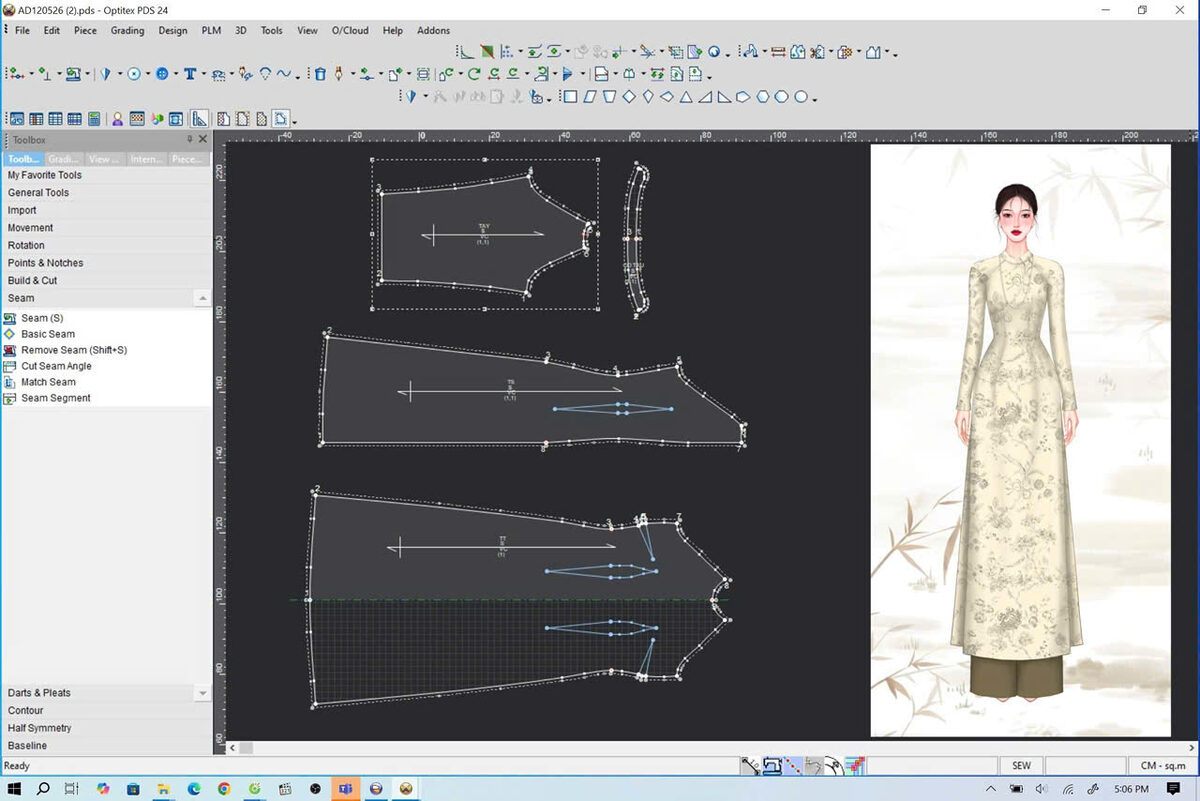Toggle the colorful grading steps status icon

[855, 766]
